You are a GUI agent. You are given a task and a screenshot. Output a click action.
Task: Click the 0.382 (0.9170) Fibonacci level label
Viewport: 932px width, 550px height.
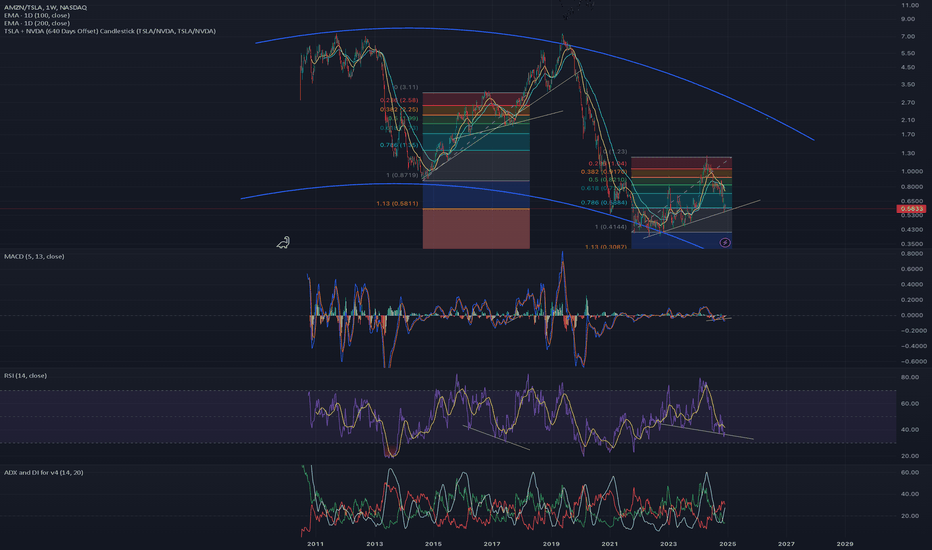point(604,171)
